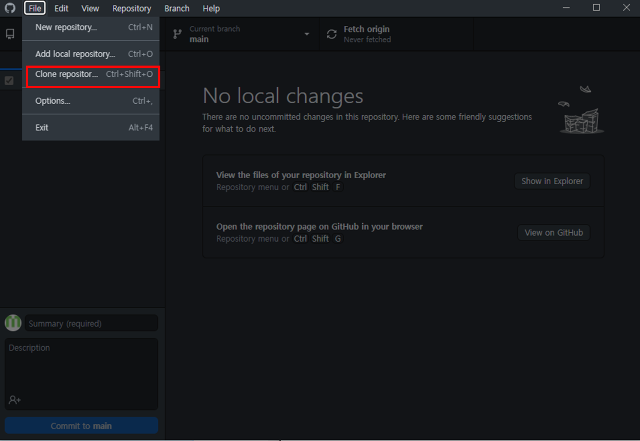Image resolution: width=640 pixels, height=441 pixels.
Task: Open the Help menu
Action: pos(211,8)
